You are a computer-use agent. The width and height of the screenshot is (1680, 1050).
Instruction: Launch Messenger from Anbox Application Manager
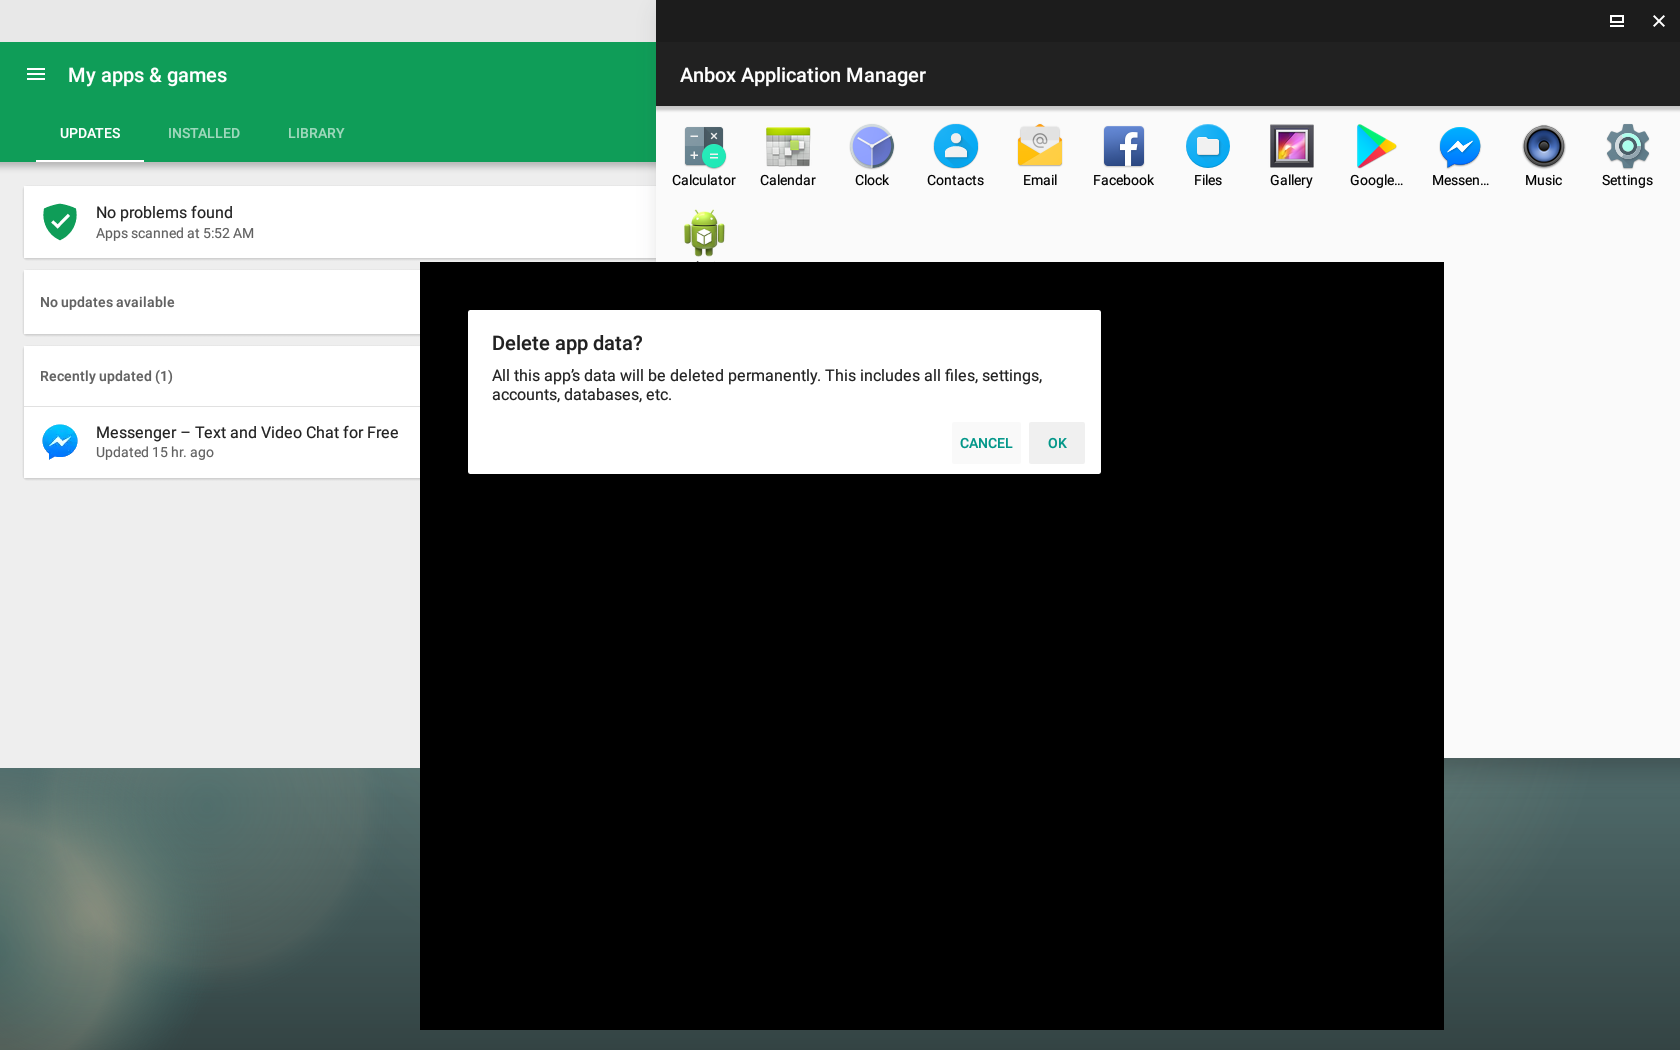click(x=1460, y=147)
